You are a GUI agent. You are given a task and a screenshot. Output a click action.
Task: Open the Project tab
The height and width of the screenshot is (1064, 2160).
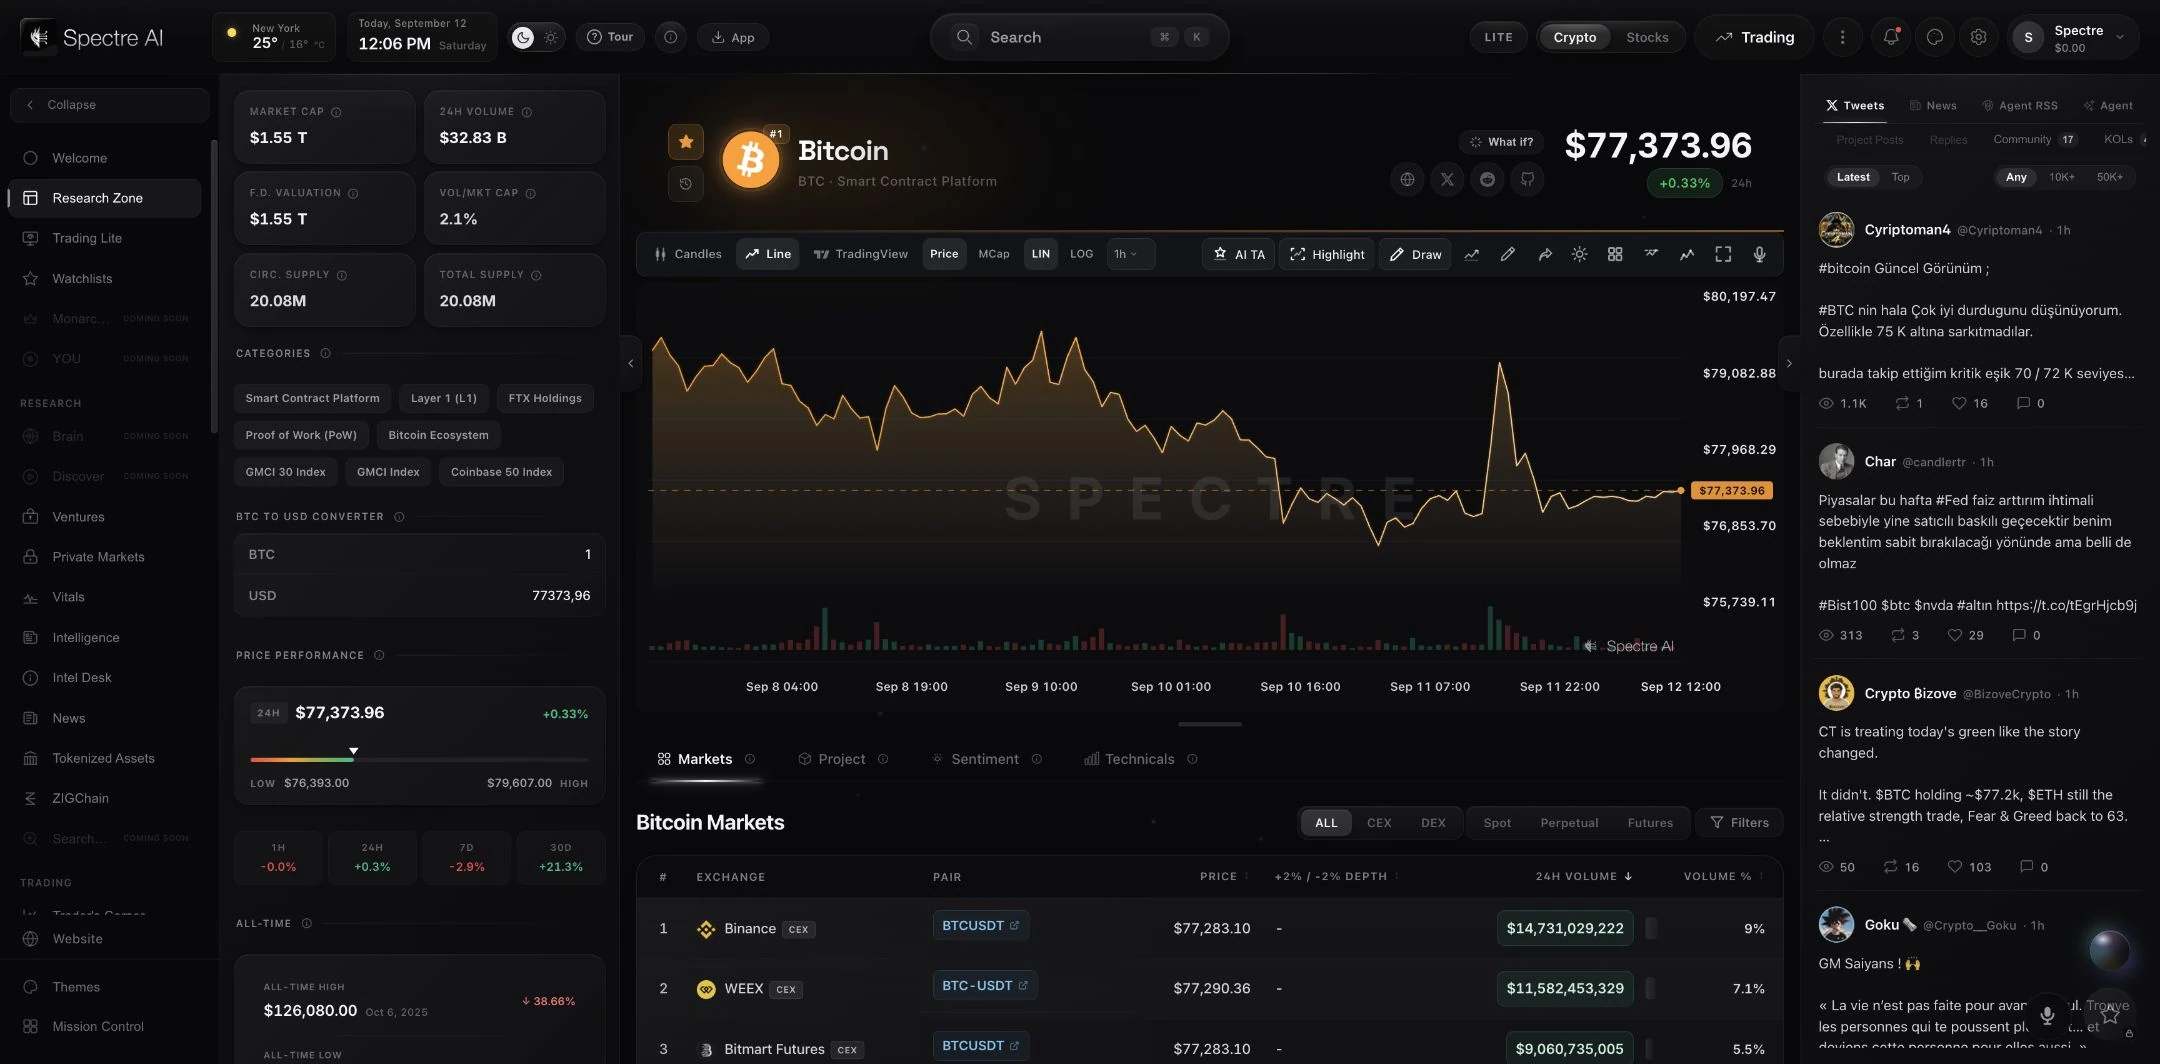[x=842, y=759]
